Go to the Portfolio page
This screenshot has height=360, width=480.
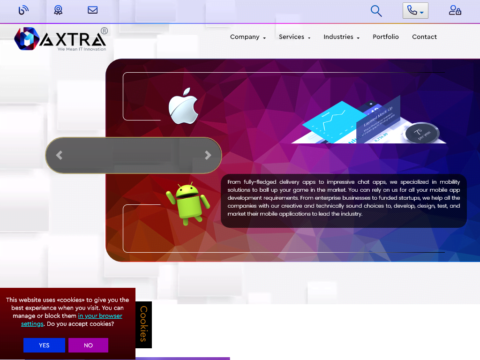coord(386,37)
